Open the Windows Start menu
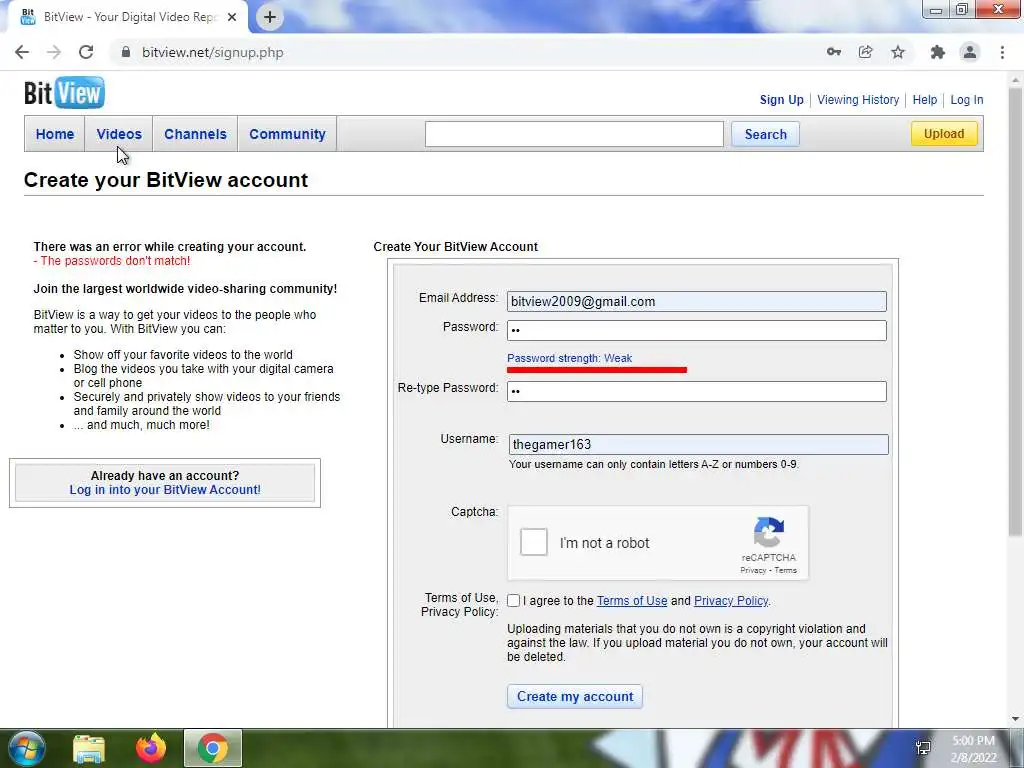 coord(26,748)
